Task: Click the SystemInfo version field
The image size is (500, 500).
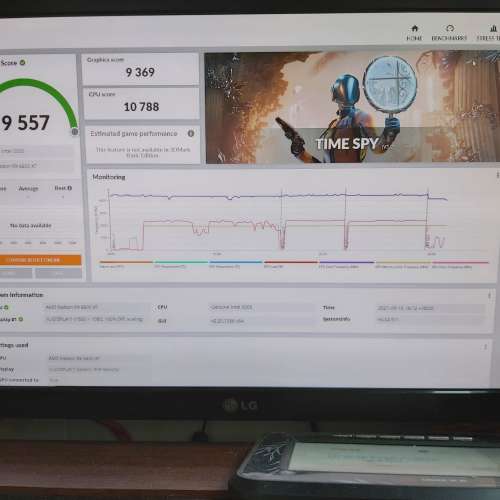Action: tap(430, 319)
